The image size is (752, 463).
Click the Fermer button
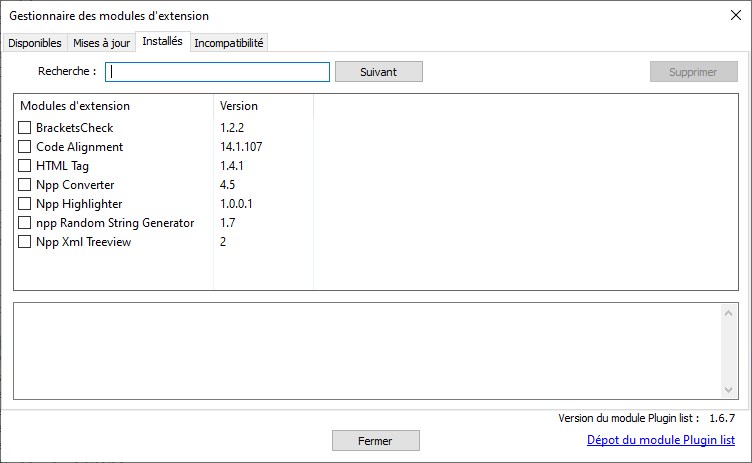coord(376,440)
